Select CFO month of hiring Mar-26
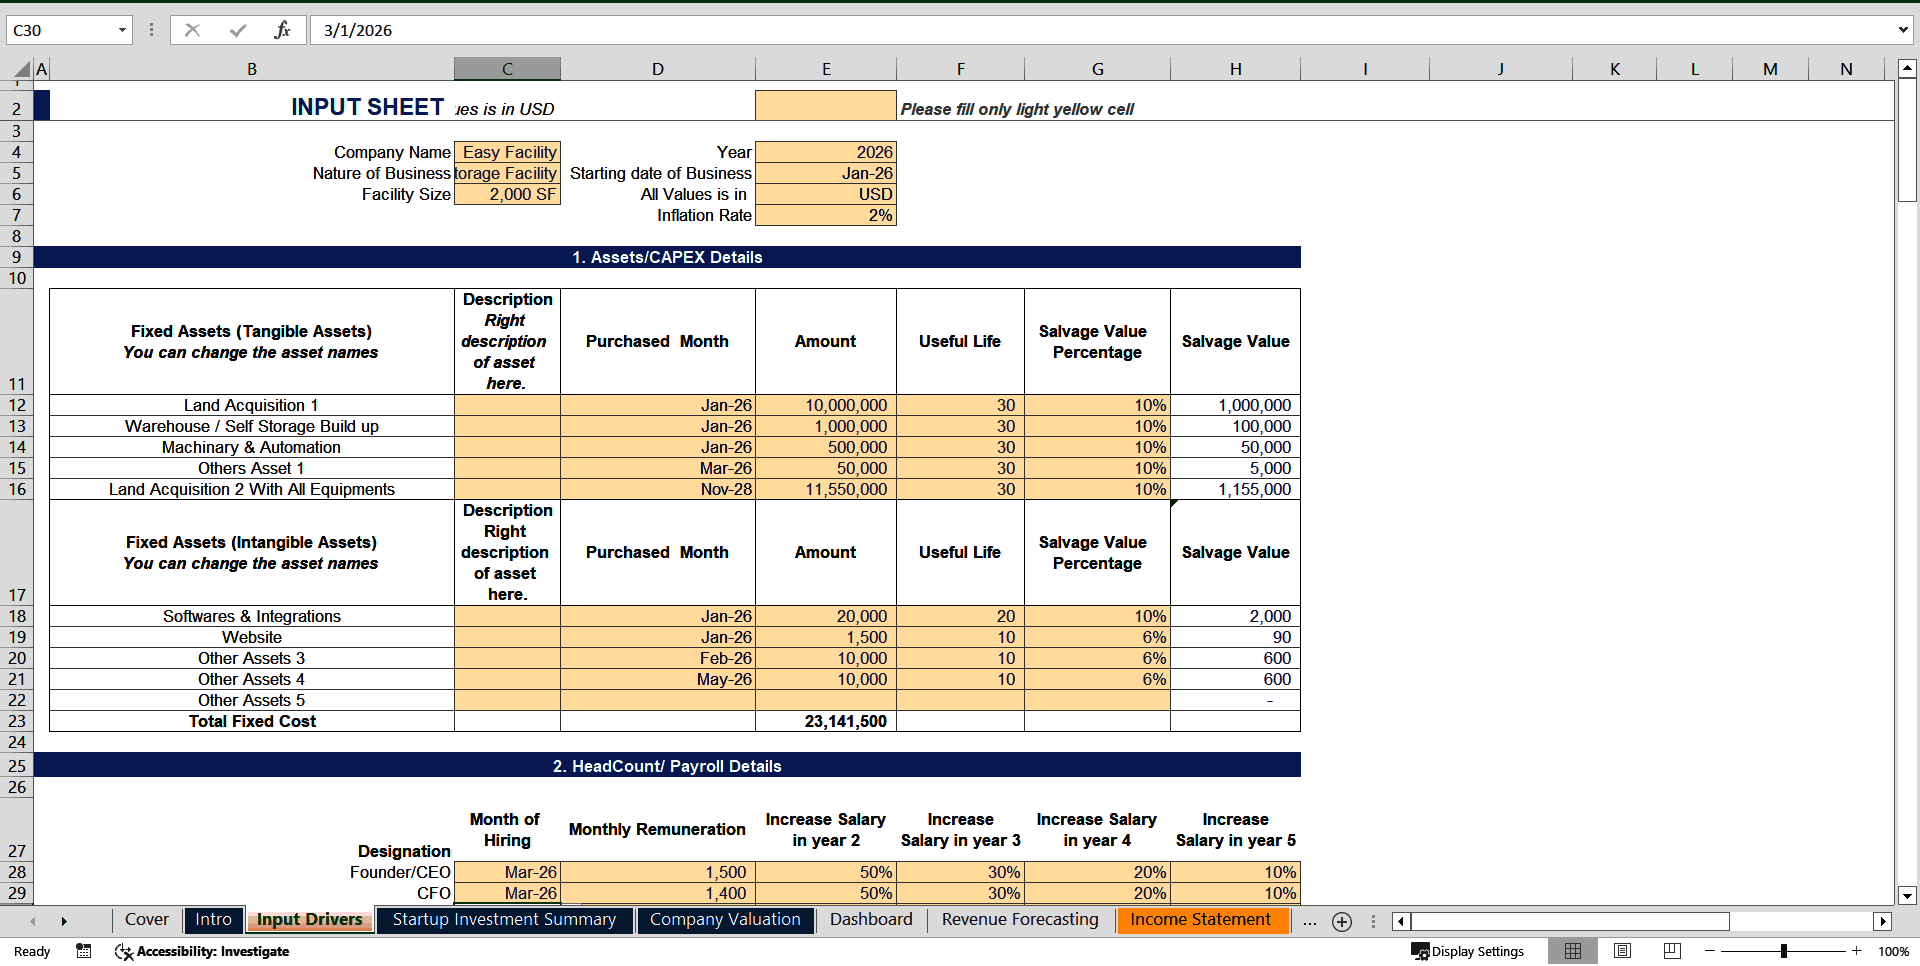 click(x=508, y=893)
